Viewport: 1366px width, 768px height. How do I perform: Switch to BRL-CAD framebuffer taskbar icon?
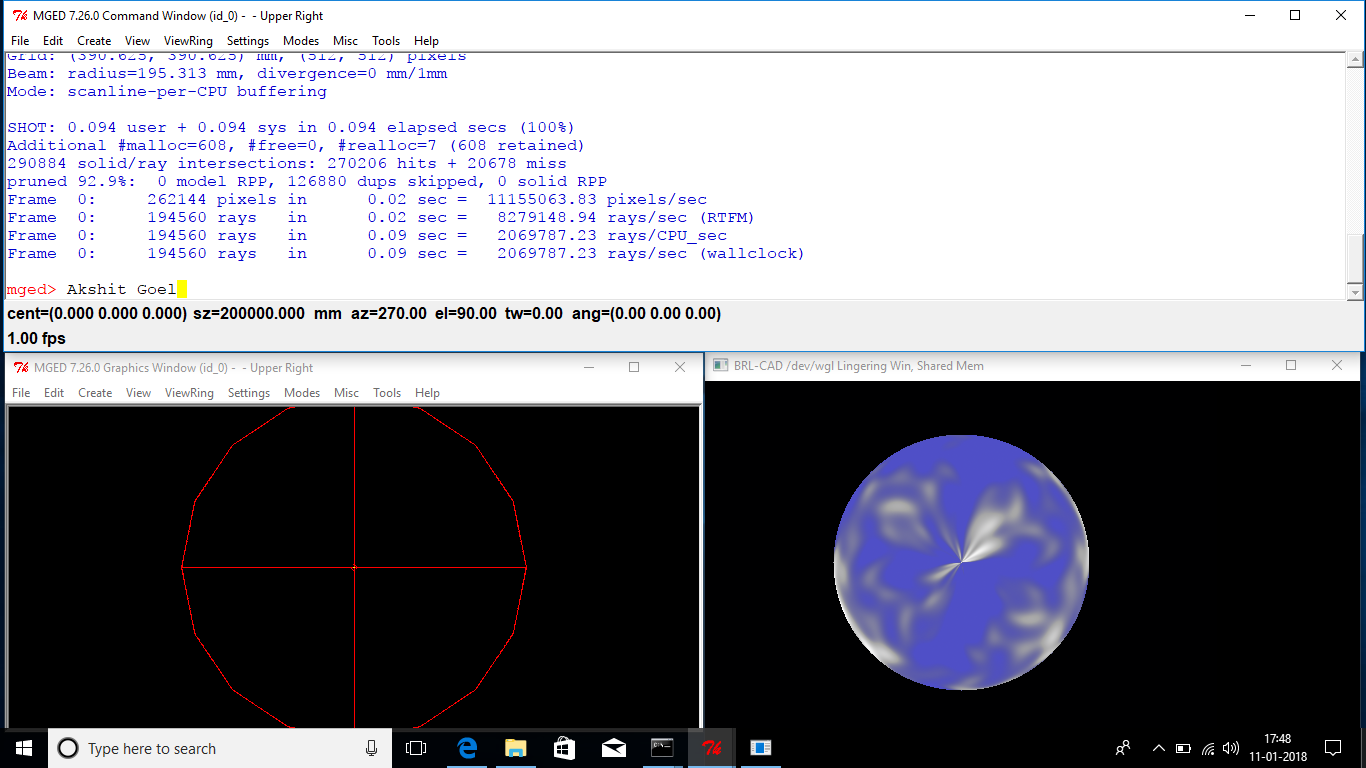tap(760, 748)
